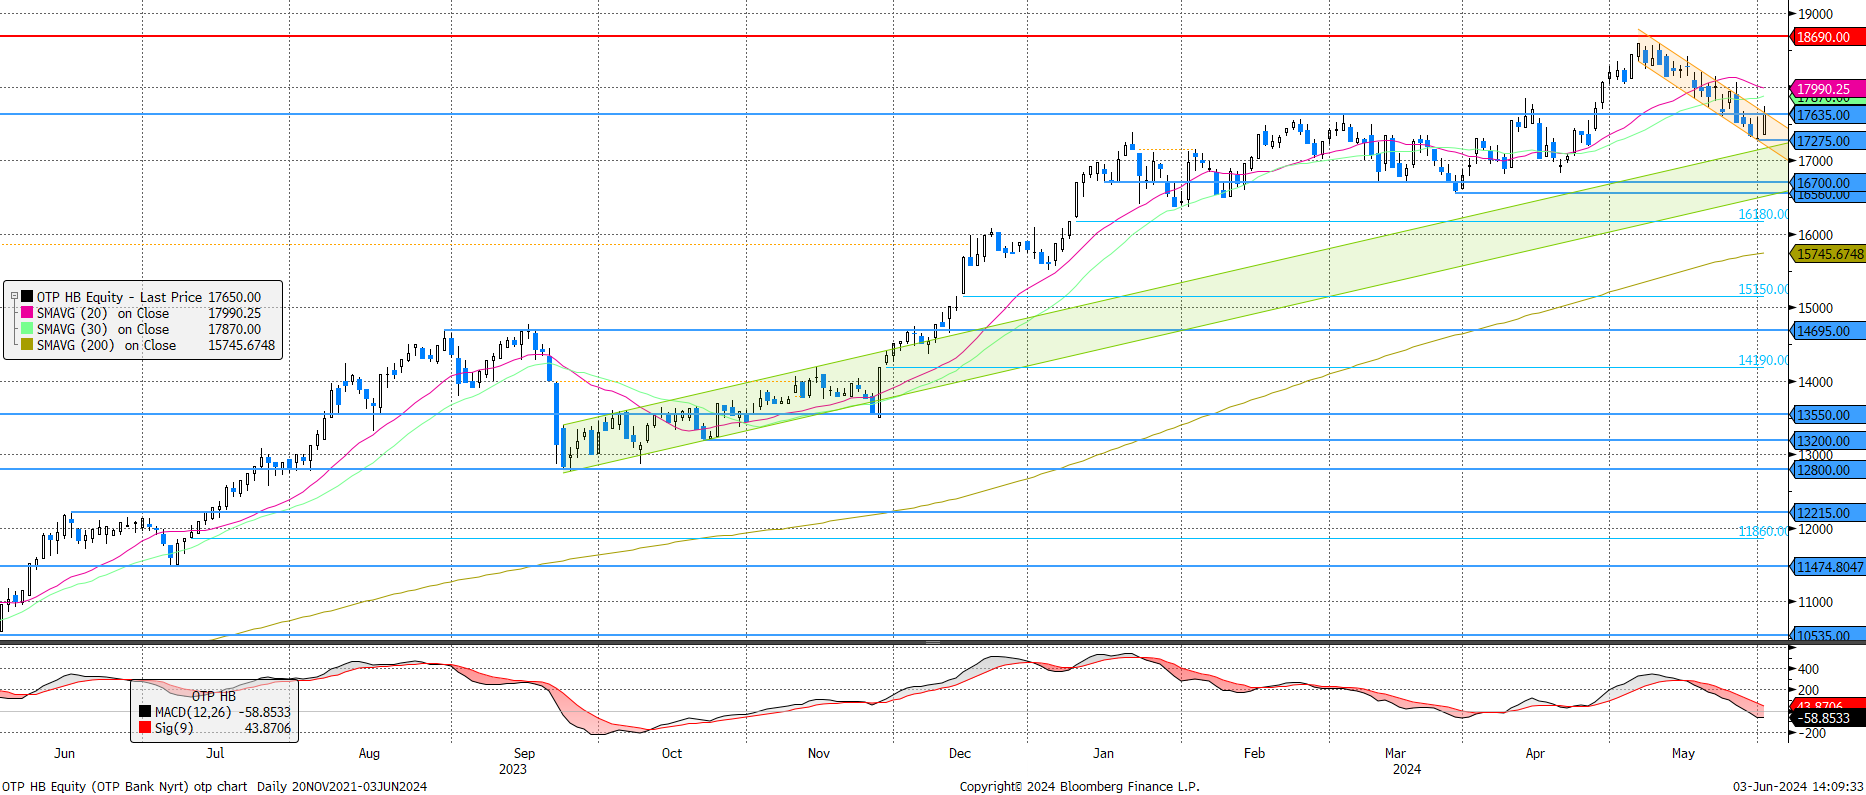
Task: Click the chart title 'OTP HB Equity (OTP Bank Nyrt)' footer
Action: [93, 786]
